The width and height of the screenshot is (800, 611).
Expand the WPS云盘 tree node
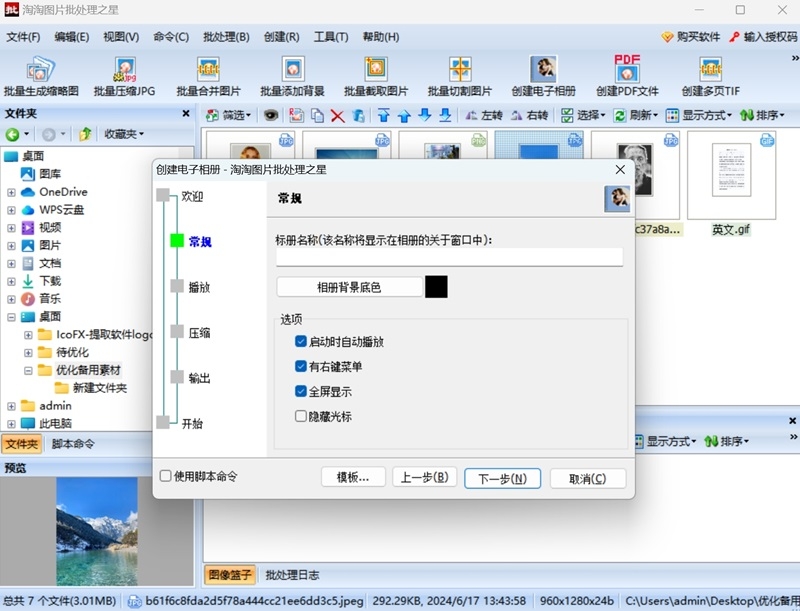coord(11,211)
